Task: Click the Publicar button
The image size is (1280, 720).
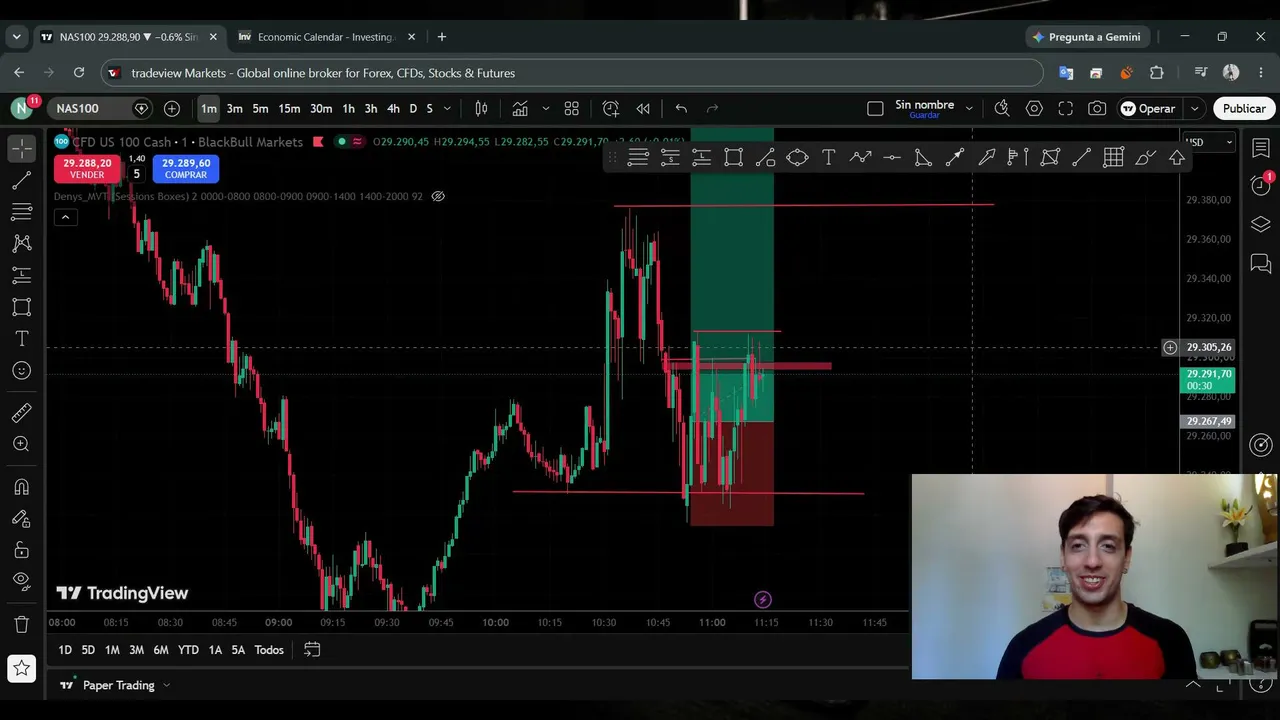Action: [1244, 108]
